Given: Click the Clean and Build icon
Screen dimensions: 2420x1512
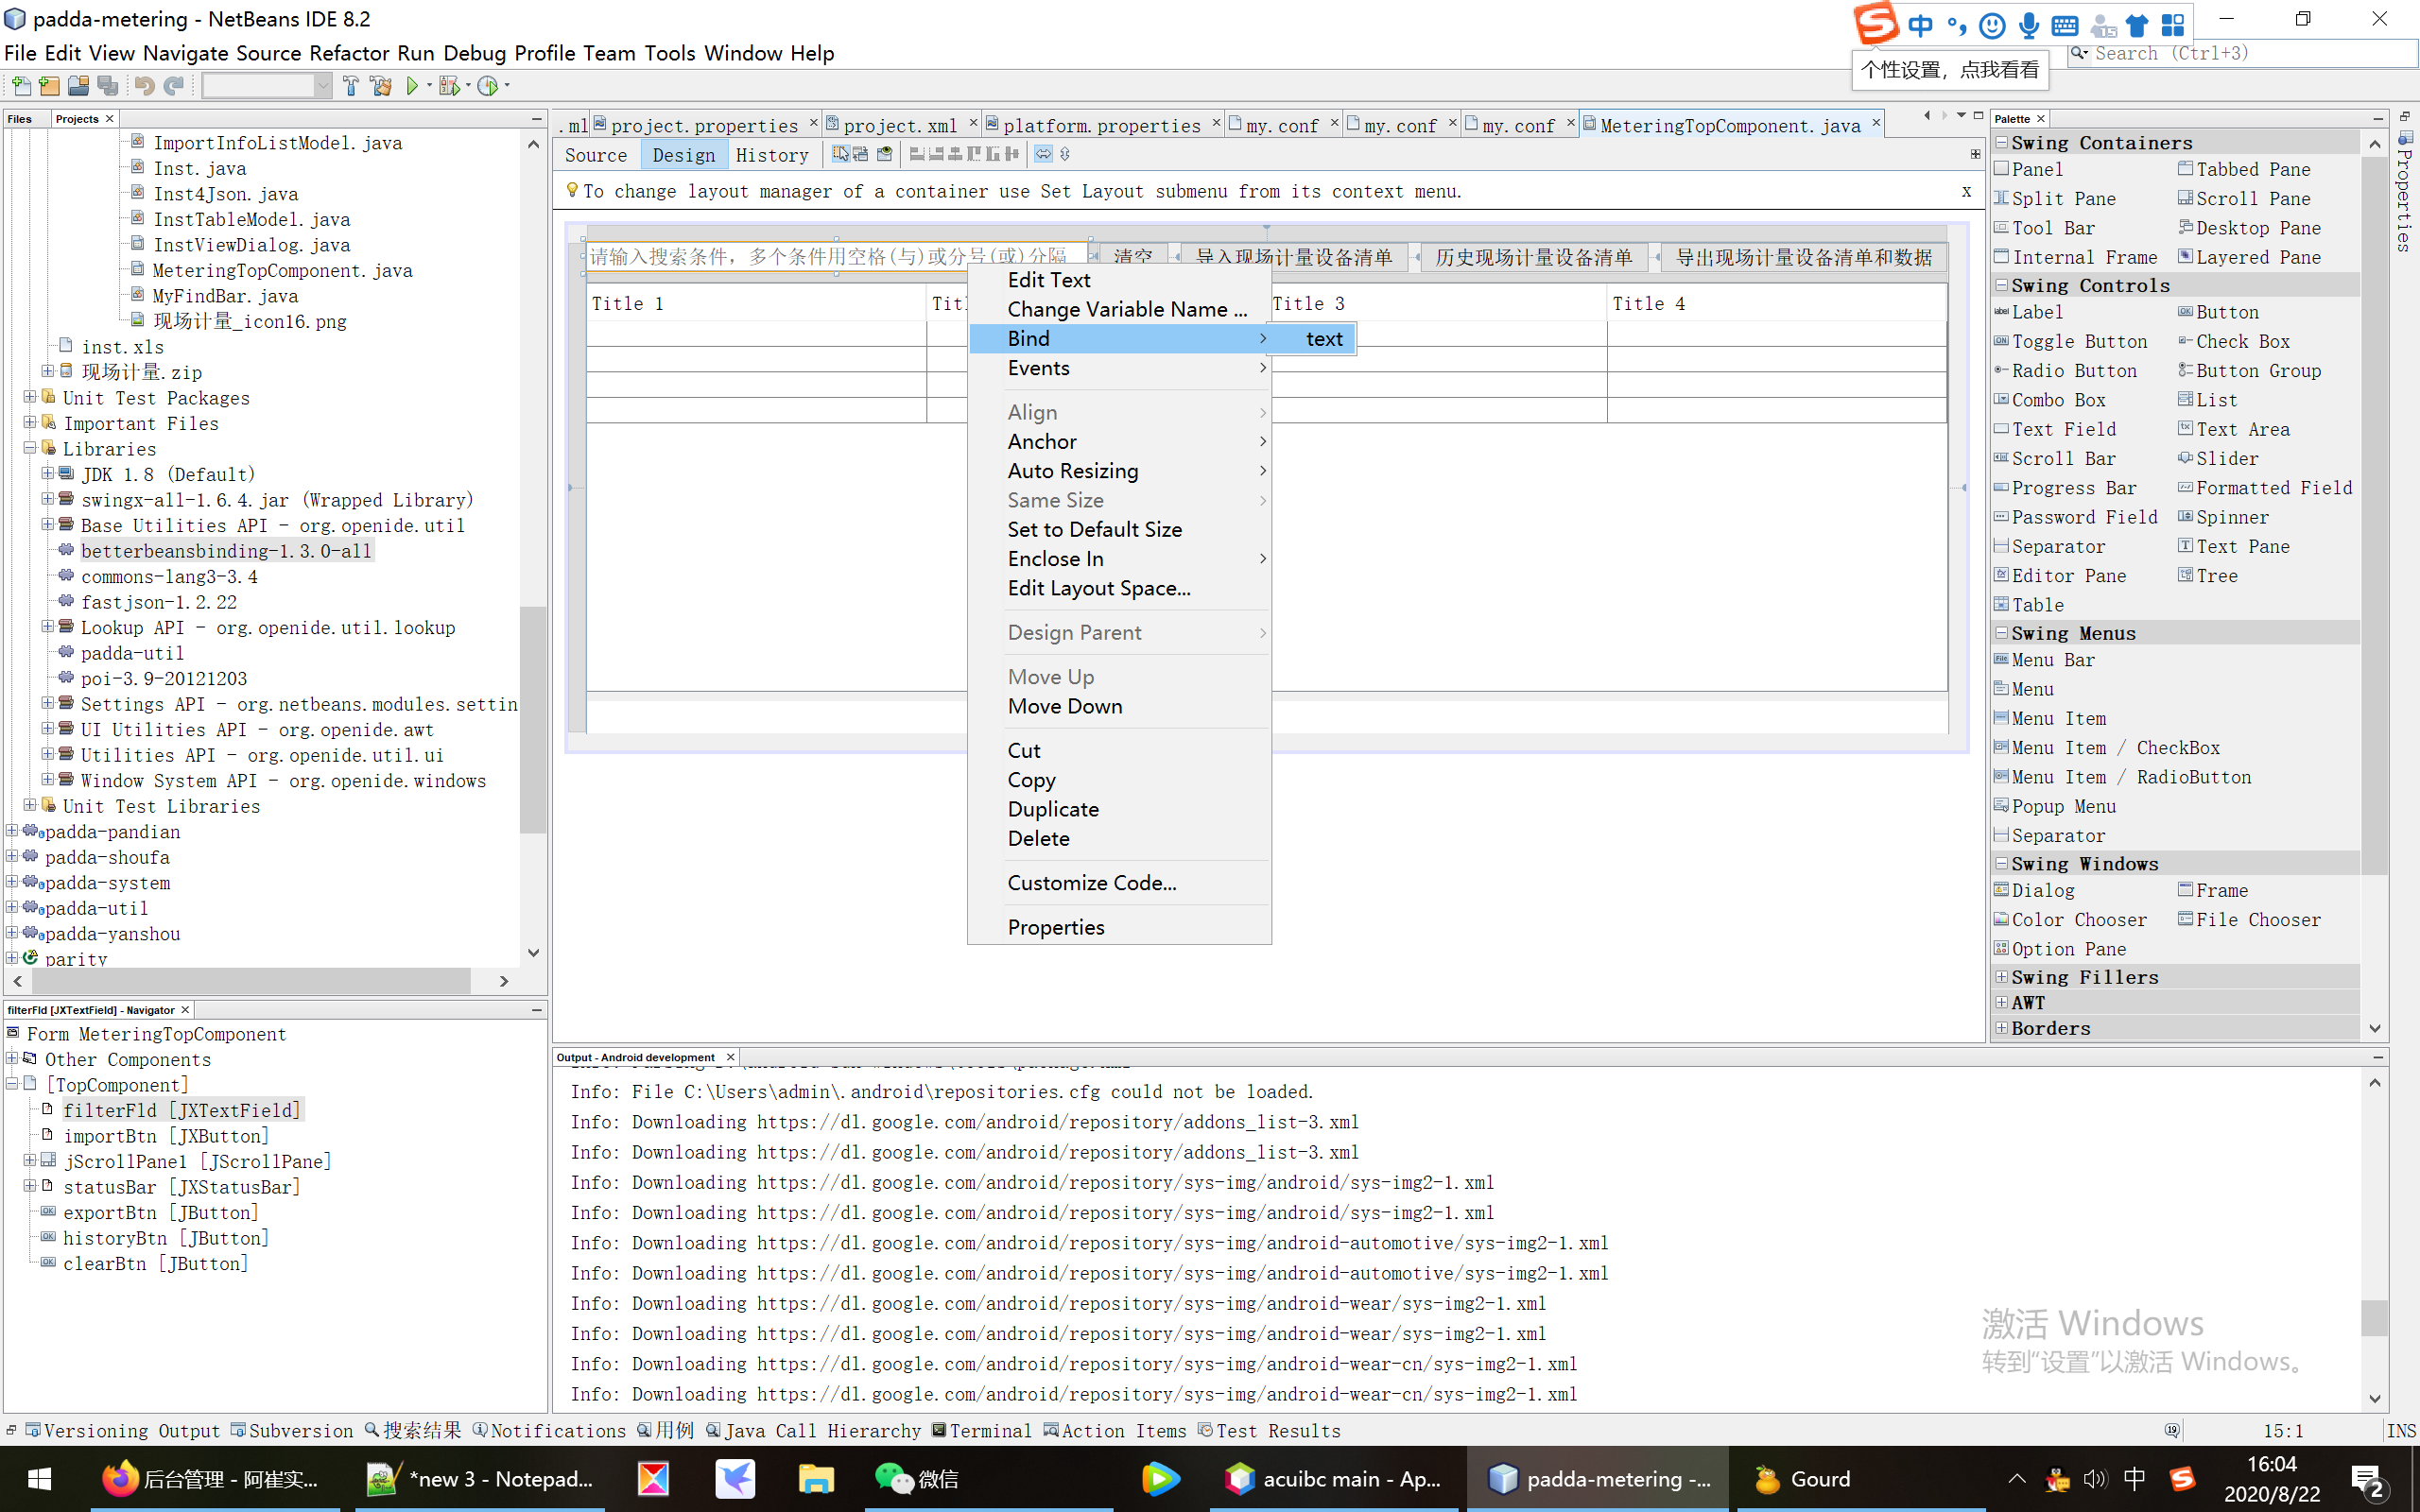Looking at the screenshot, I should (x=380, y=86).
